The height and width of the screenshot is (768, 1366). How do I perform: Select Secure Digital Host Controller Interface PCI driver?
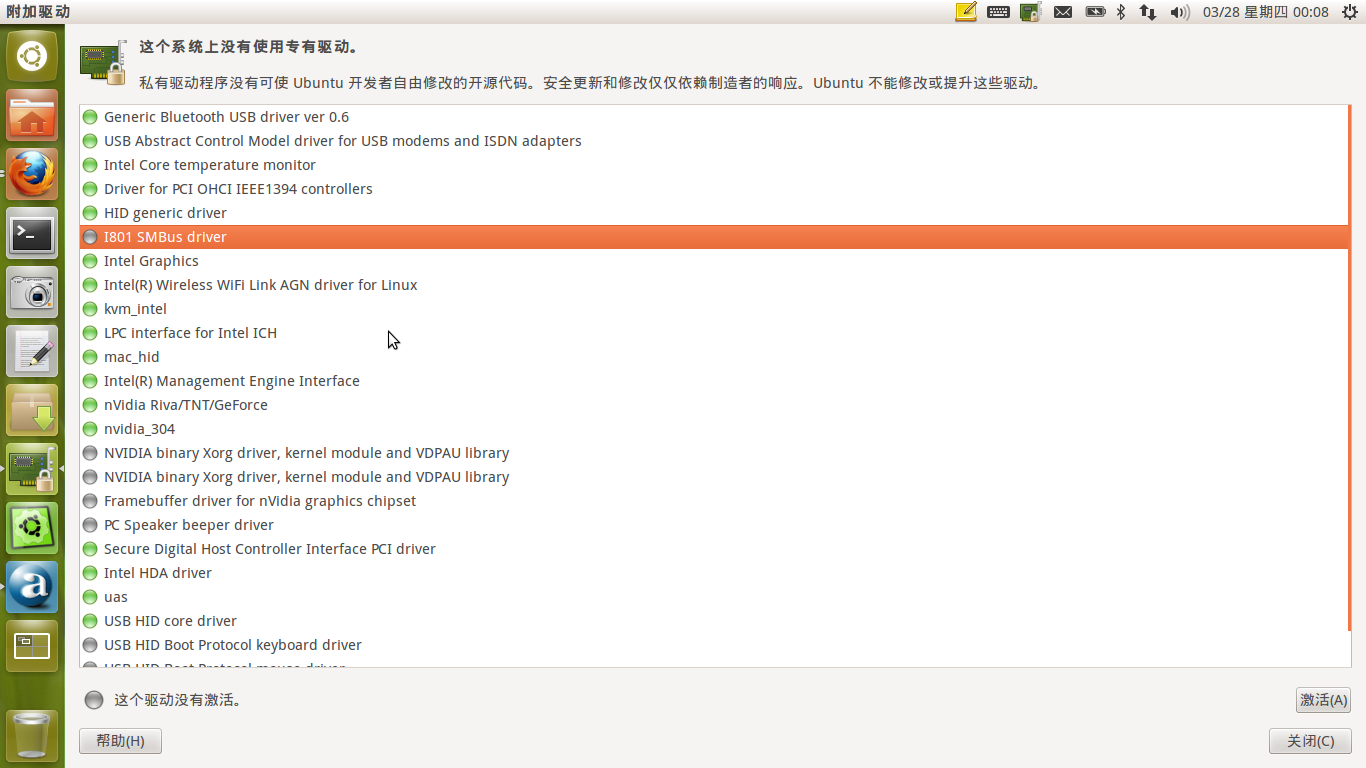[x=714, y=549]
